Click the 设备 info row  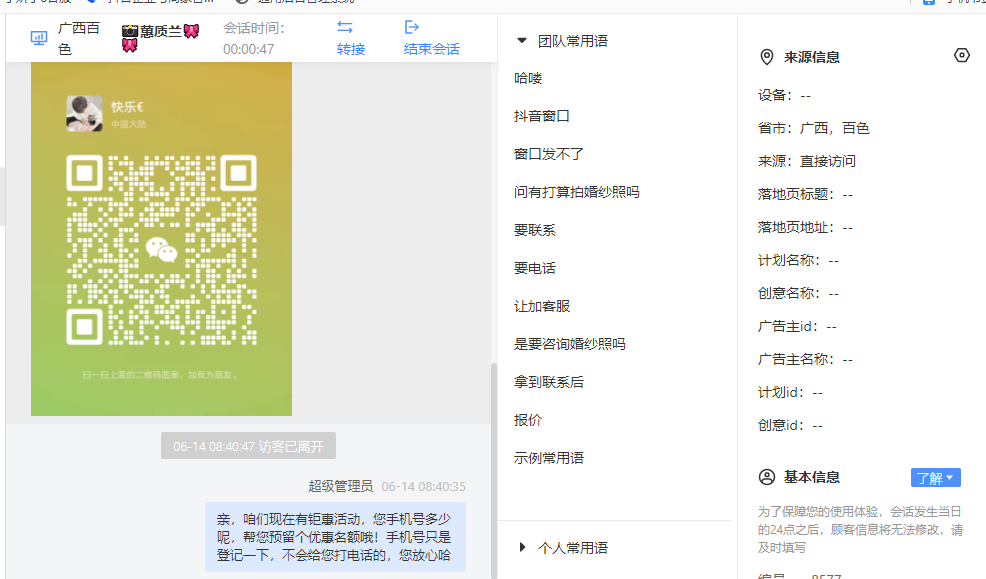point(785,96)
